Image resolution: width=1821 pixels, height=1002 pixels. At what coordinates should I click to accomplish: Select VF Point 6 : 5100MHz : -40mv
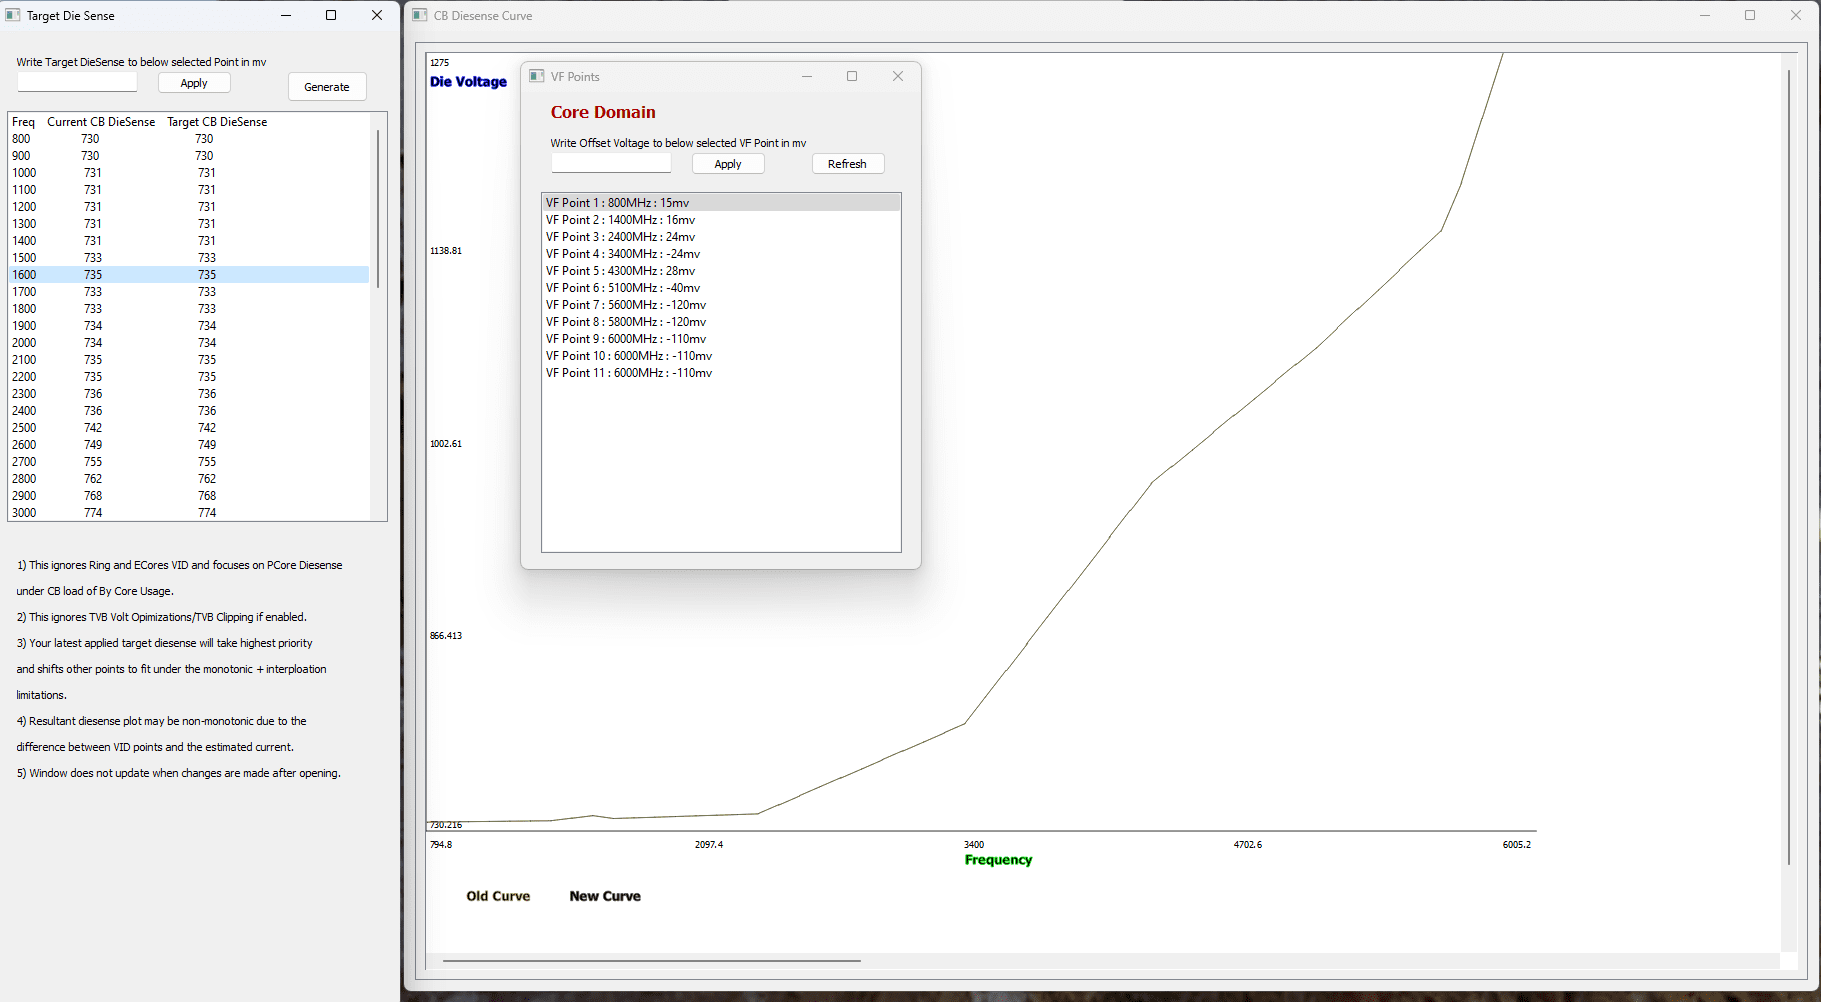[x=721, y=288]
